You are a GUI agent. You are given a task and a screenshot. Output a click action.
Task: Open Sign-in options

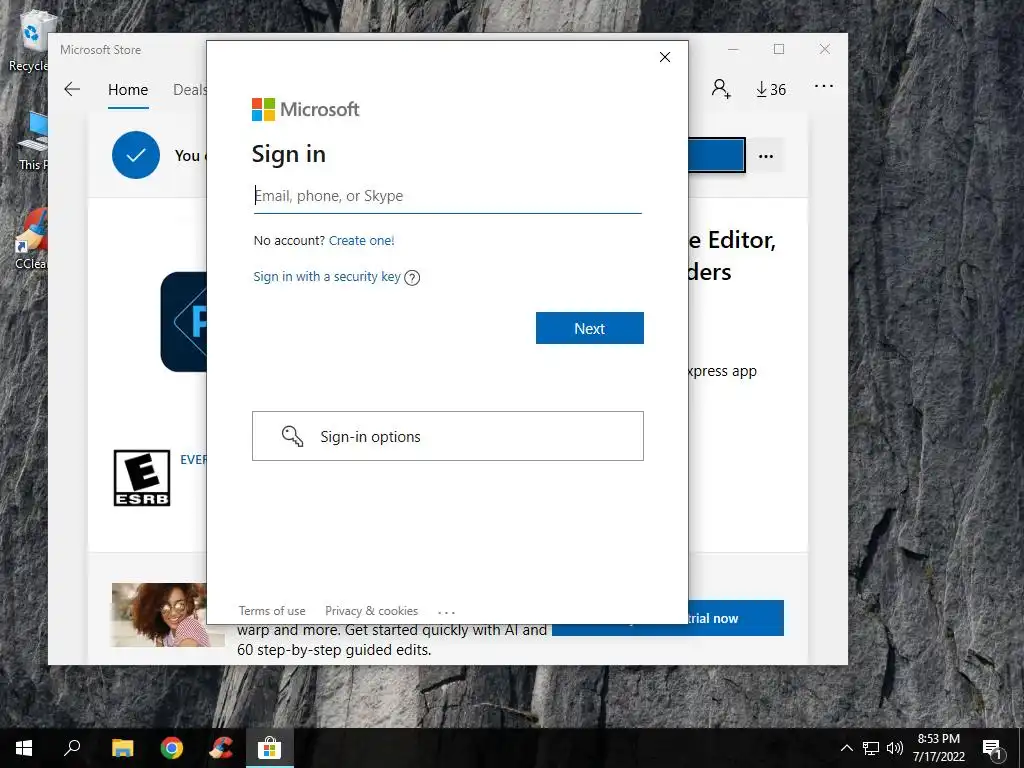coord(447,436)
